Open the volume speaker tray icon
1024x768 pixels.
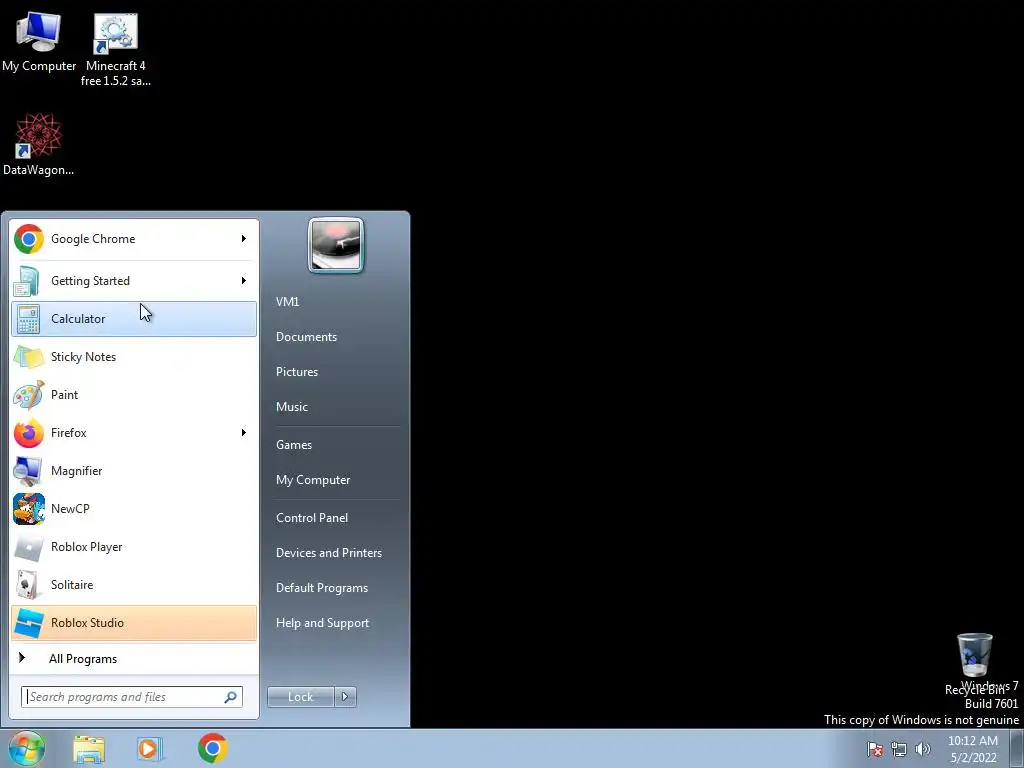click(922, 749)
